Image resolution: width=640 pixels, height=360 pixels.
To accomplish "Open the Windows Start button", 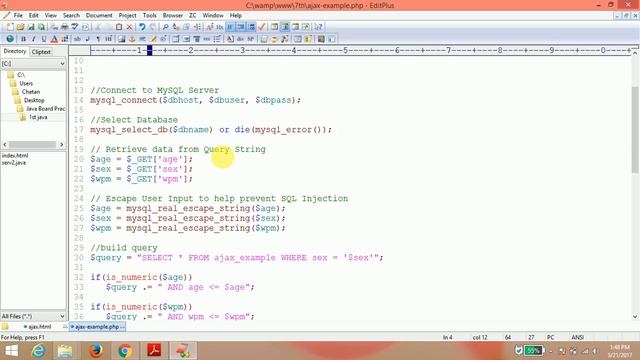I will pyautogui.click(x=11, y=351).
